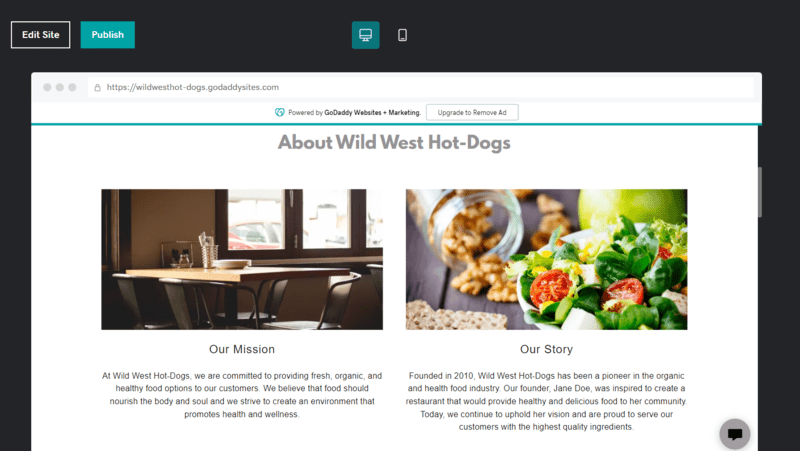Click the Our Story paragraph text
Viewport: 800px width, 451px height.
[546, 401]
